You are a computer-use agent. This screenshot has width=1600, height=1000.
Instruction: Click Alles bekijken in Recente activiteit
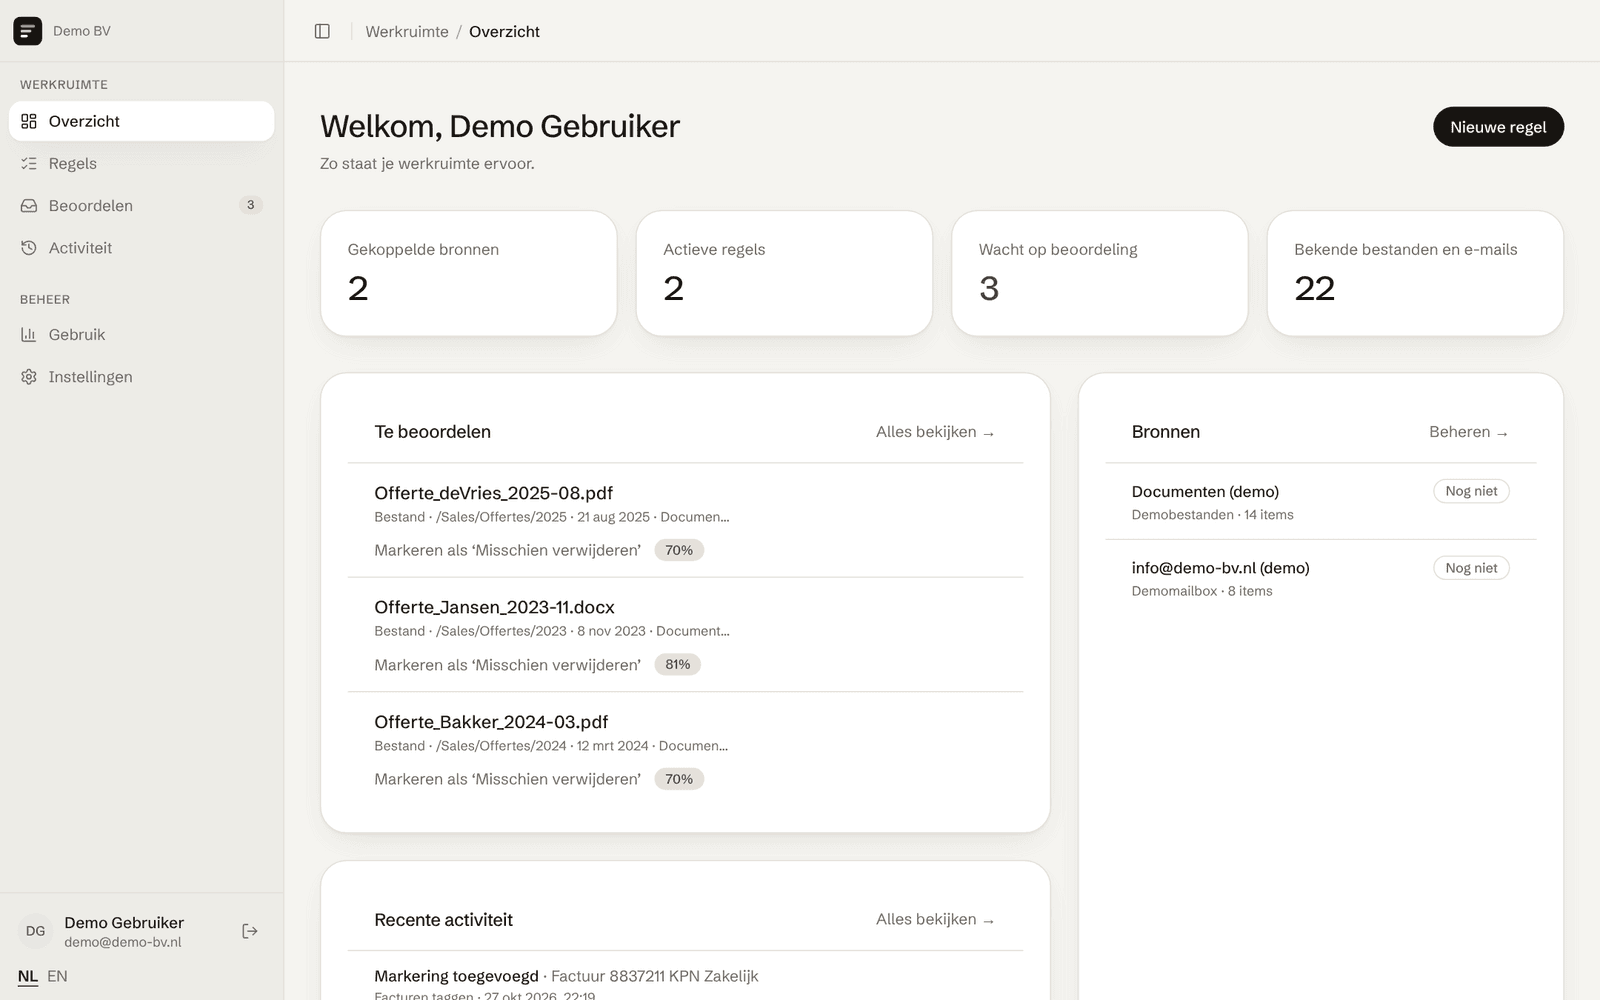pyautogui.click(x=935, y=919)
